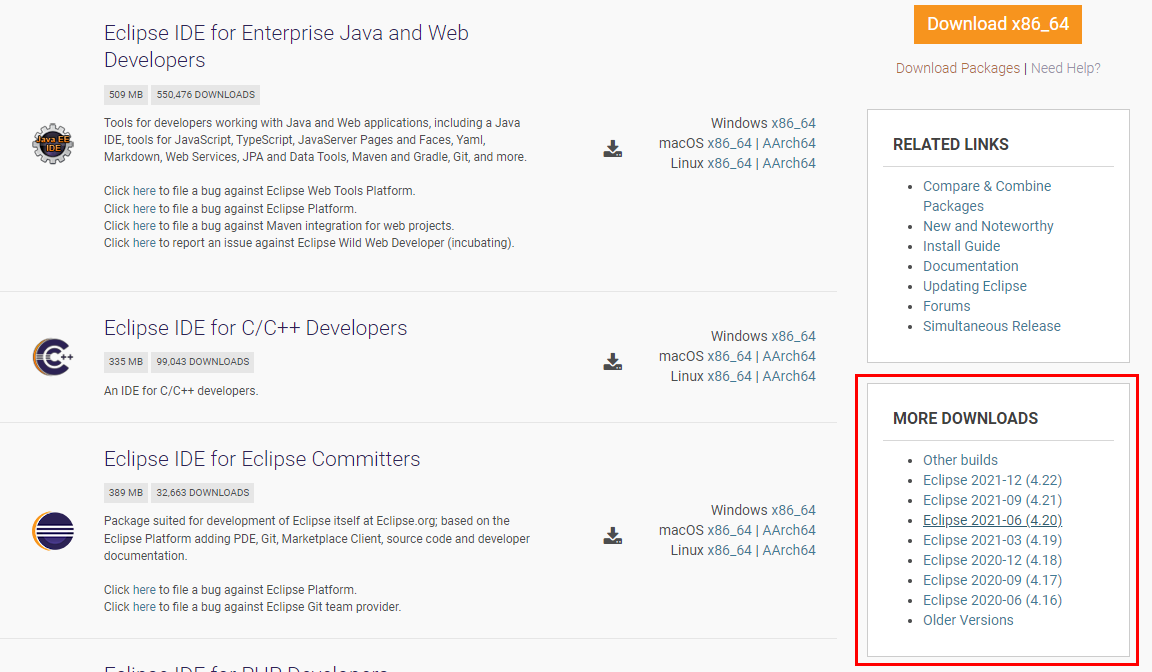The height and width of the screenshot is (672, 1152).
Task: Click the MORE DOWNLOADS heading
Action: click(965, 419)
